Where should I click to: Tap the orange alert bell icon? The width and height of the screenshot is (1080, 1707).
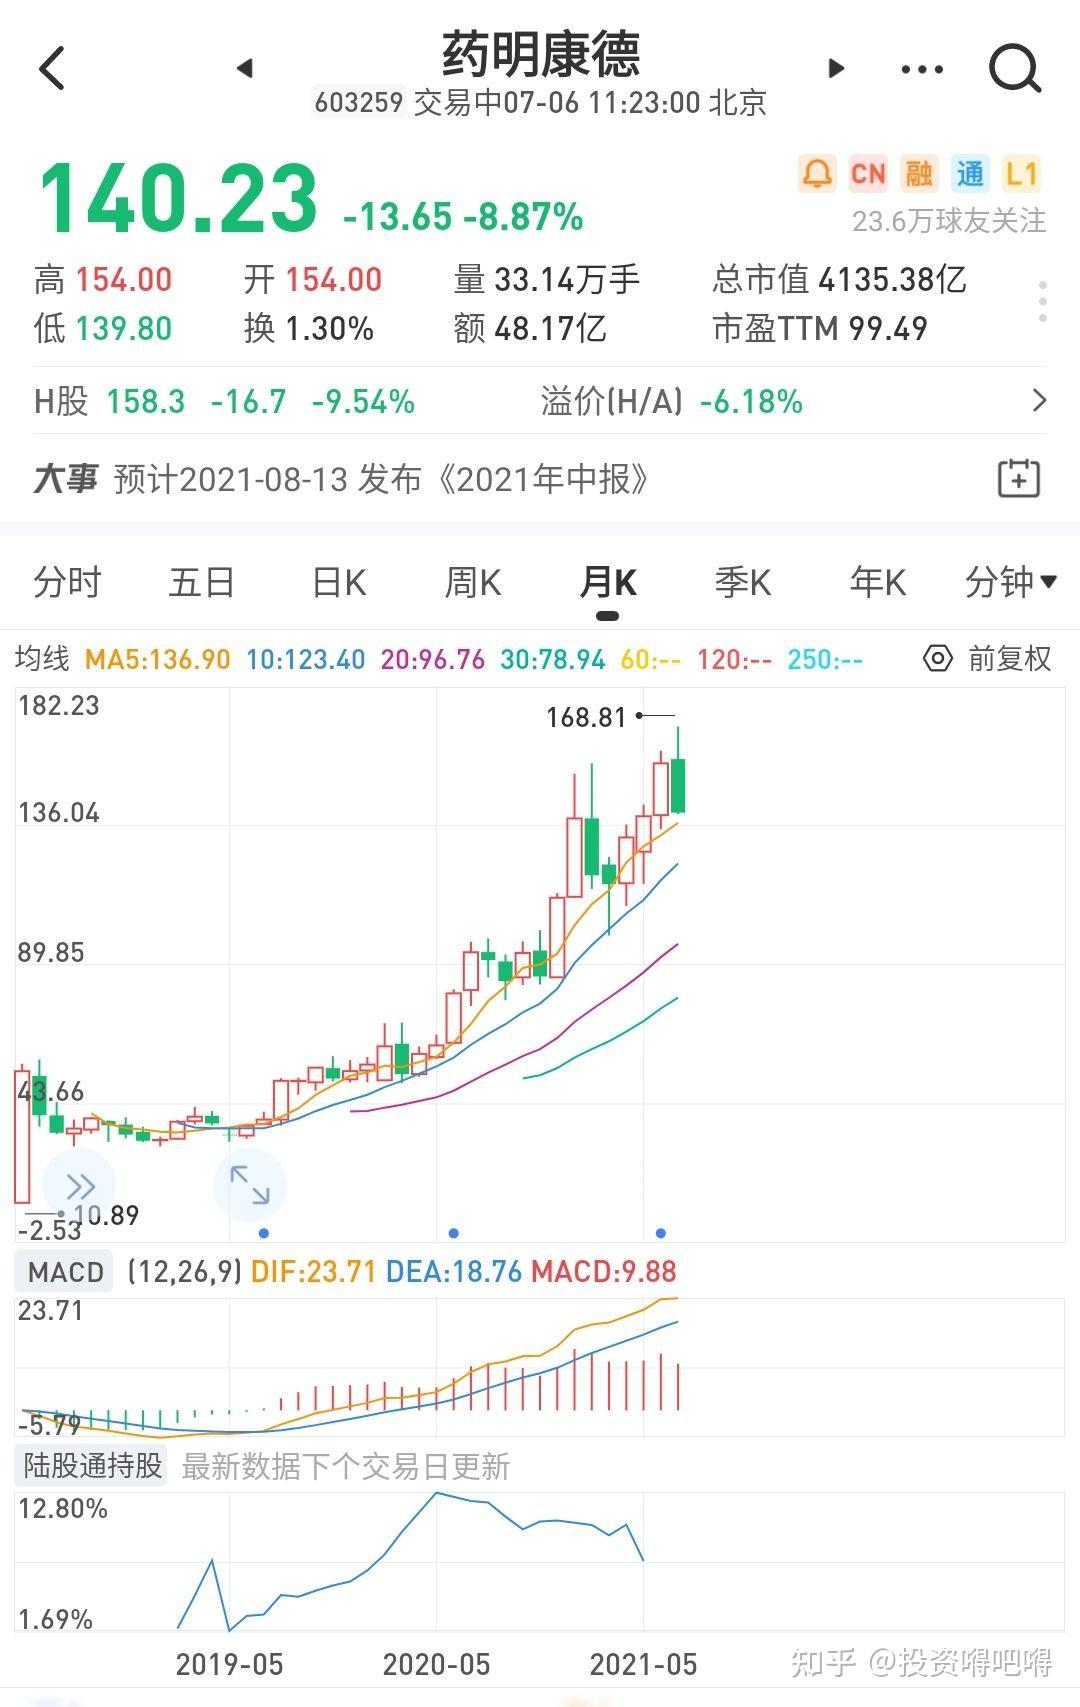click(x=817, y=174)
